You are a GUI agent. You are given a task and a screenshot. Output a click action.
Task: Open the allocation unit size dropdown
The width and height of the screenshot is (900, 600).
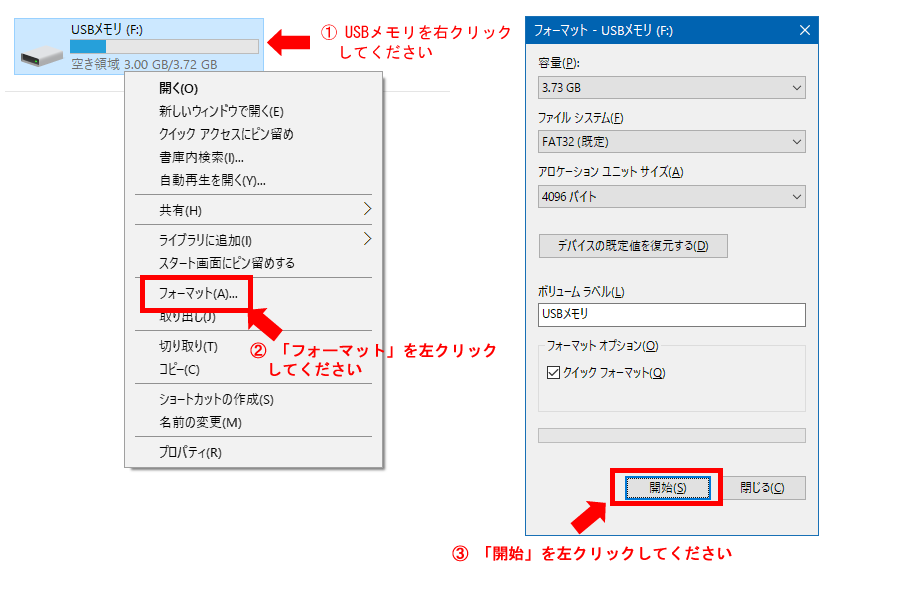[x=671, y=197]
